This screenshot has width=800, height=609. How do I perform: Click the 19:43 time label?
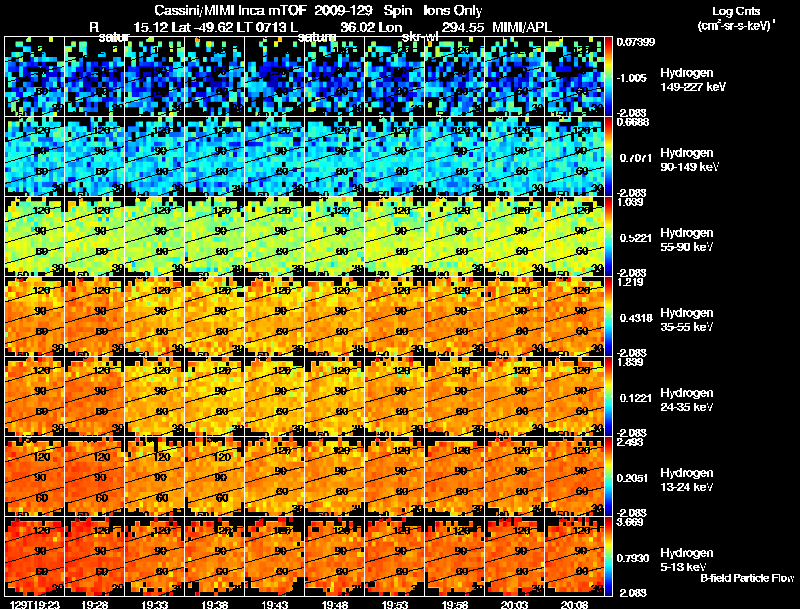(274, 604)
